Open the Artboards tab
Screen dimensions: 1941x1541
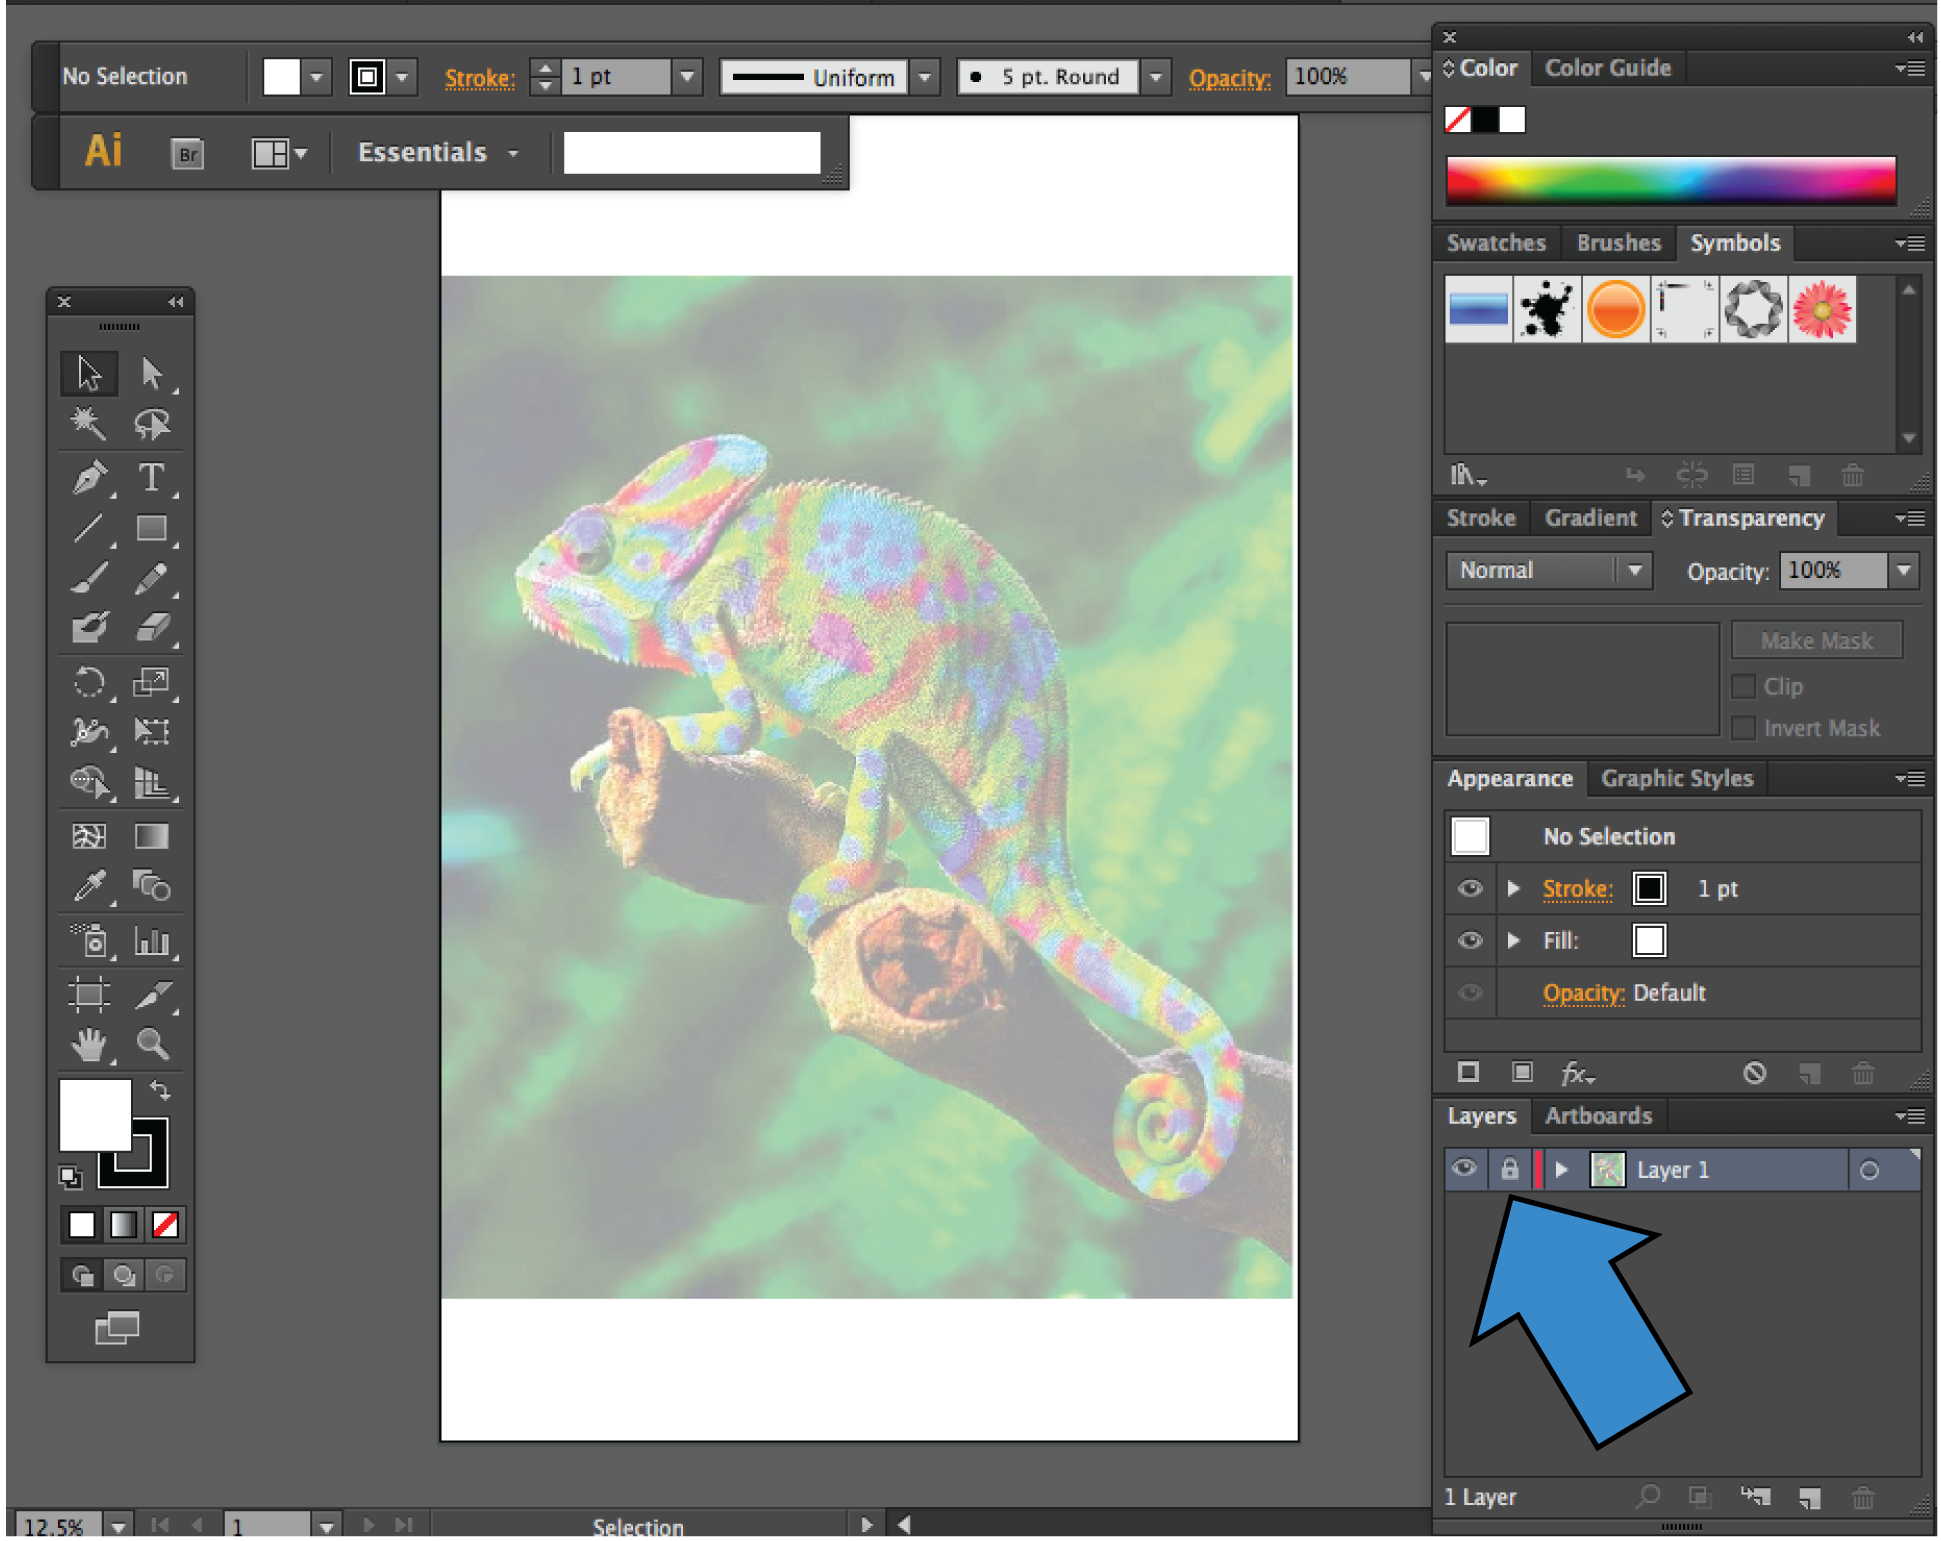(1598, 1116)
